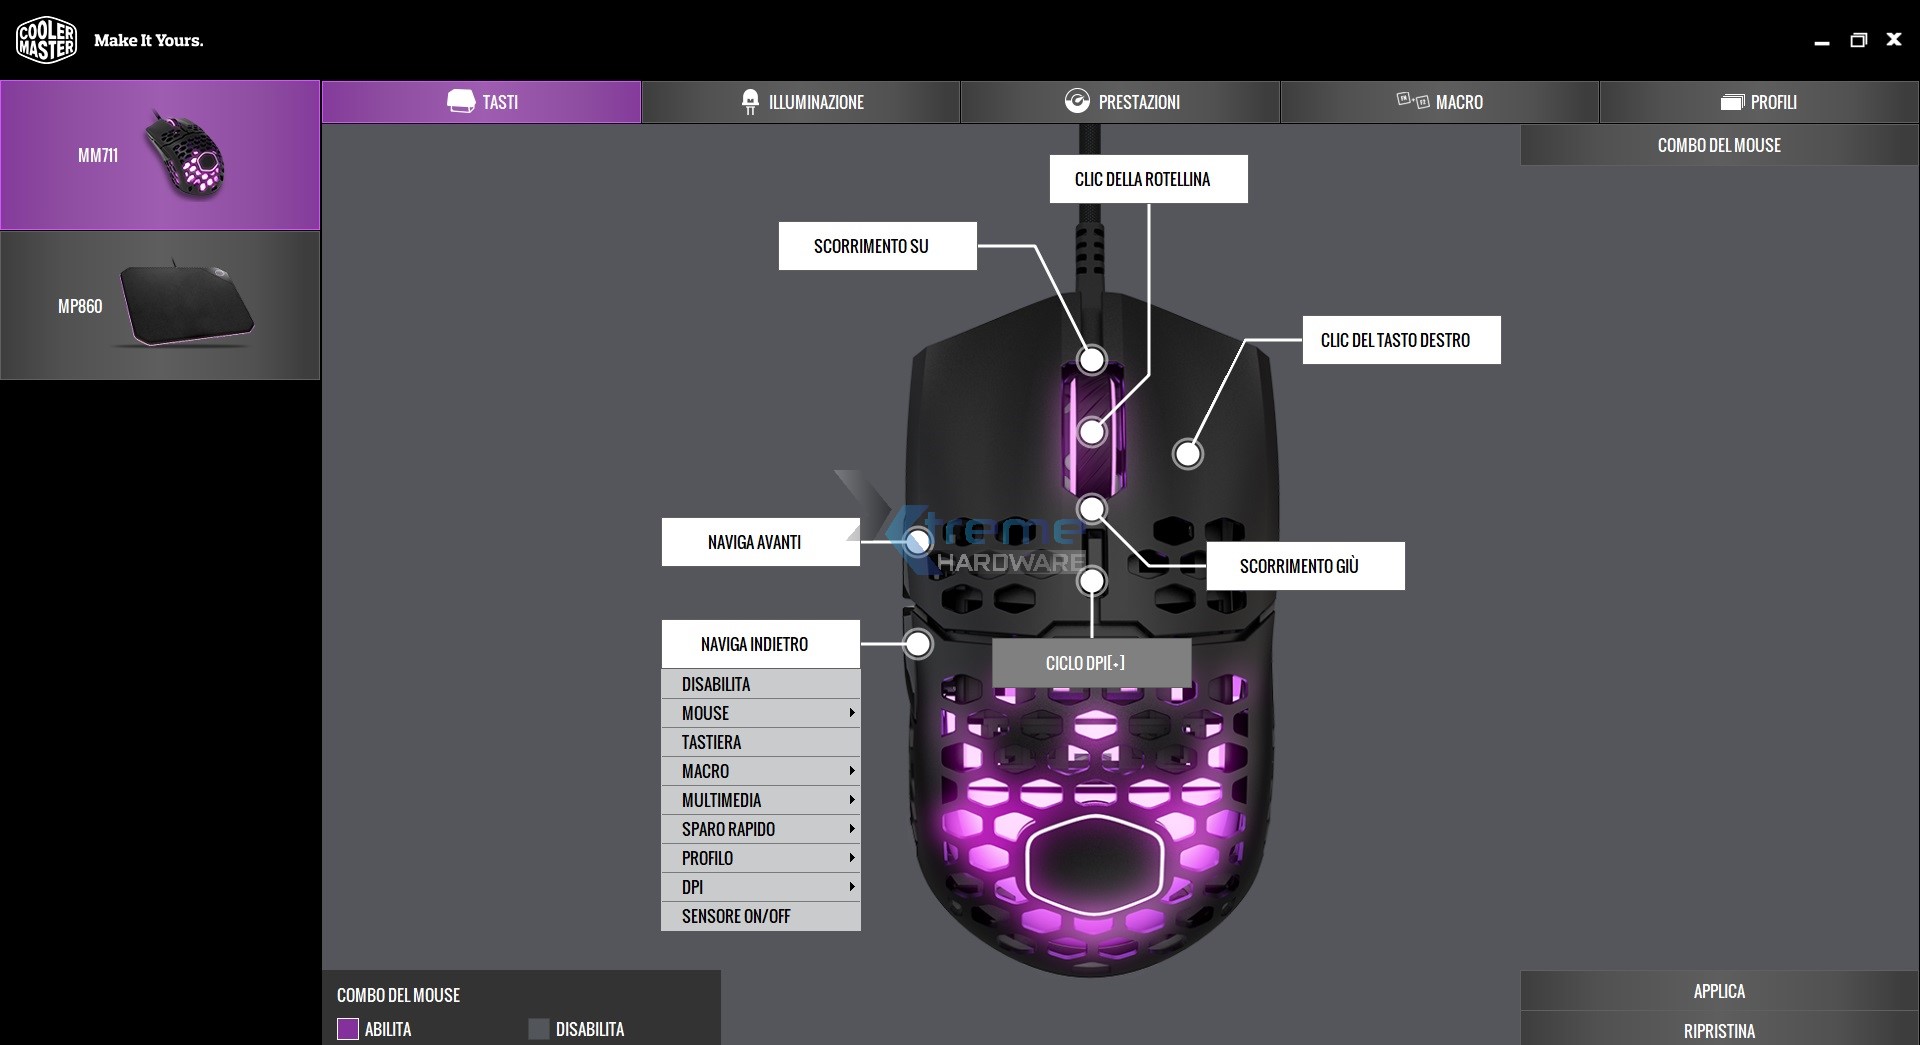Click the Cooler Master logo
The image size is (1920, 1045).
click(x=46, y=40)
